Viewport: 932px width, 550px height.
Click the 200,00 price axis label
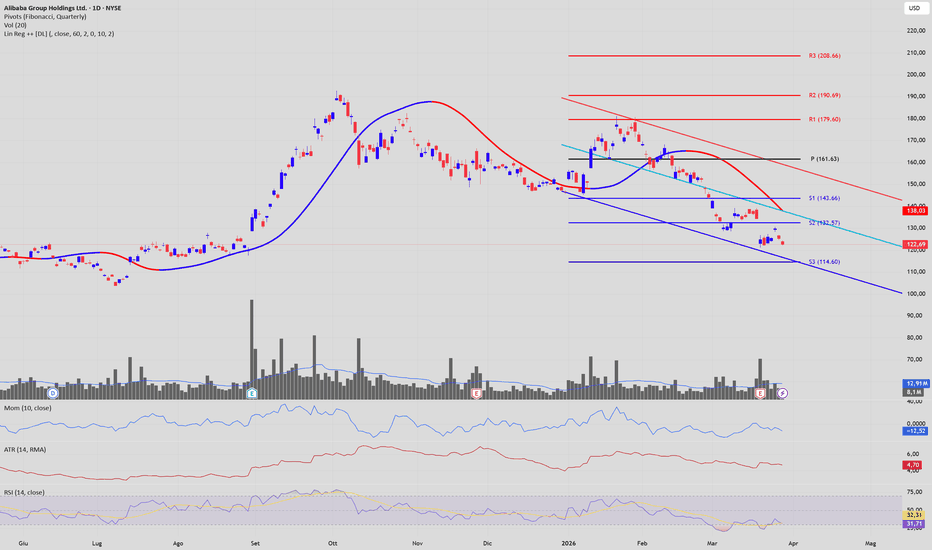pyautogui.click(x=916, y=74)
